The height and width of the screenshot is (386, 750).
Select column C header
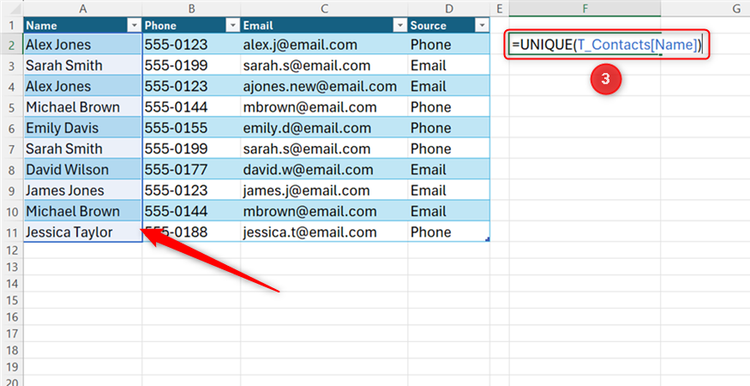point(324,8)
